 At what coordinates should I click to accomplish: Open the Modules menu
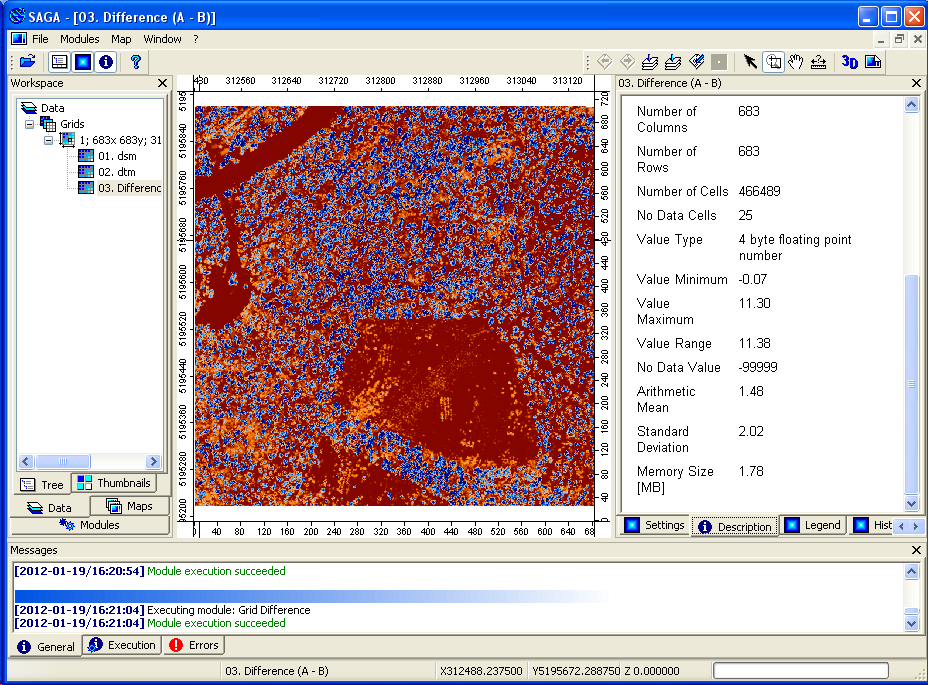coord(79,39)
